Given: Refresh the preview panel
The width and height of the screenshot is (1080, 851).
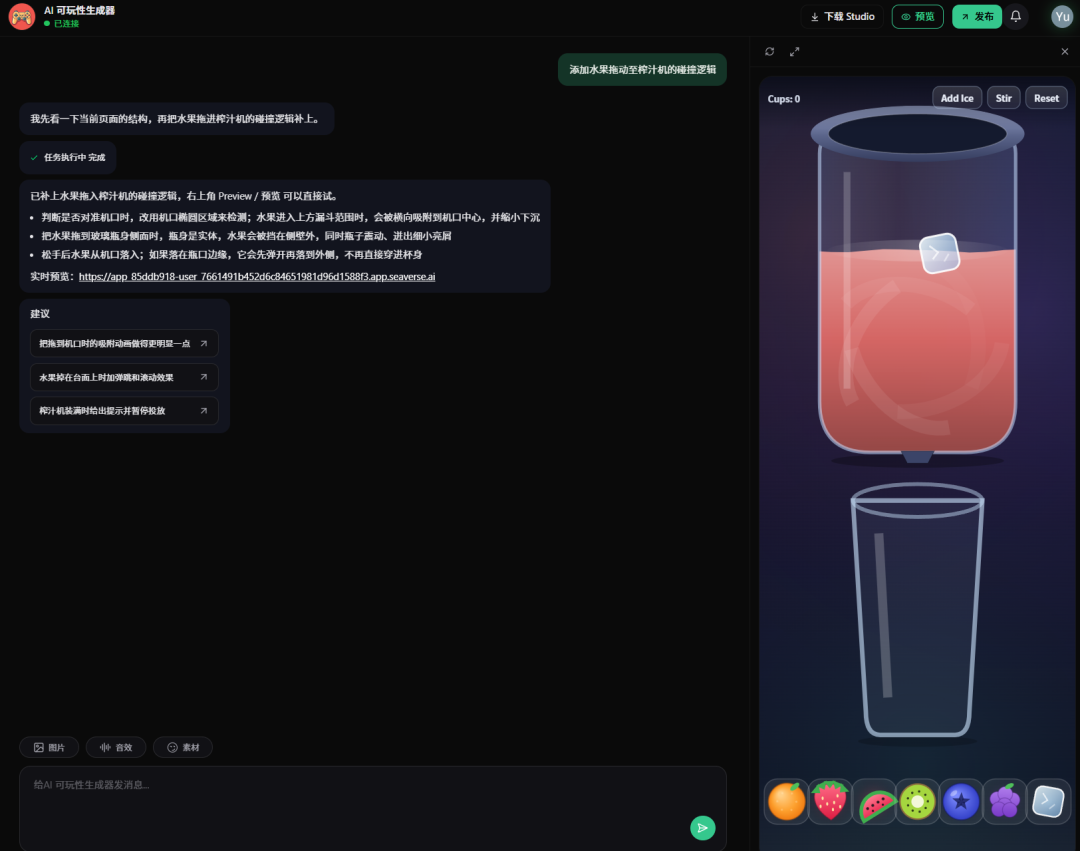Looking at the screenshot, I should coord(769,52).
